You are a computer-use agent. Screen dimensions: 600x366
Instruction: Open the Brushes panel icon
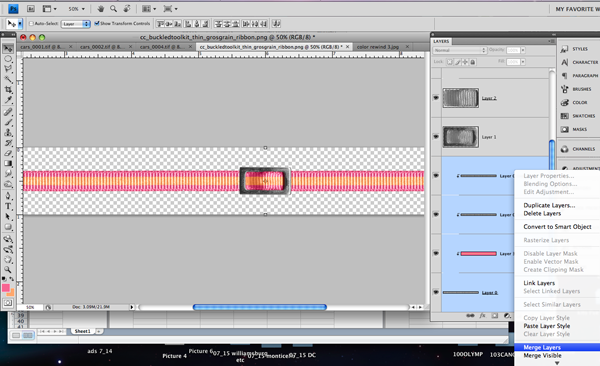[564, 89]
